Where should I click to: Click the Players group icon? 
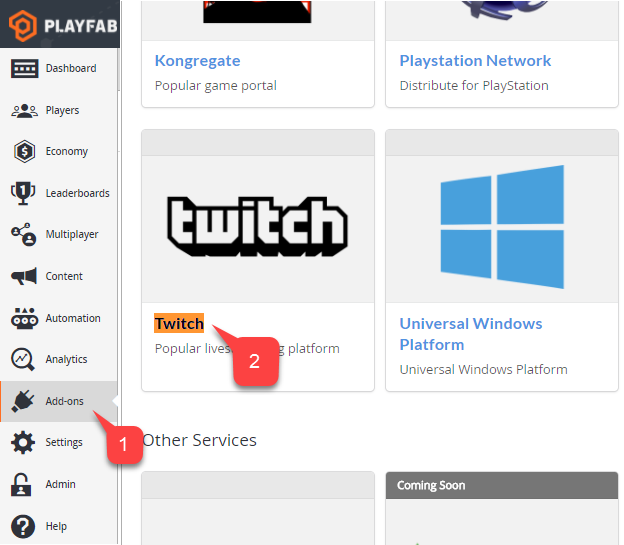[x=24, y=110]
